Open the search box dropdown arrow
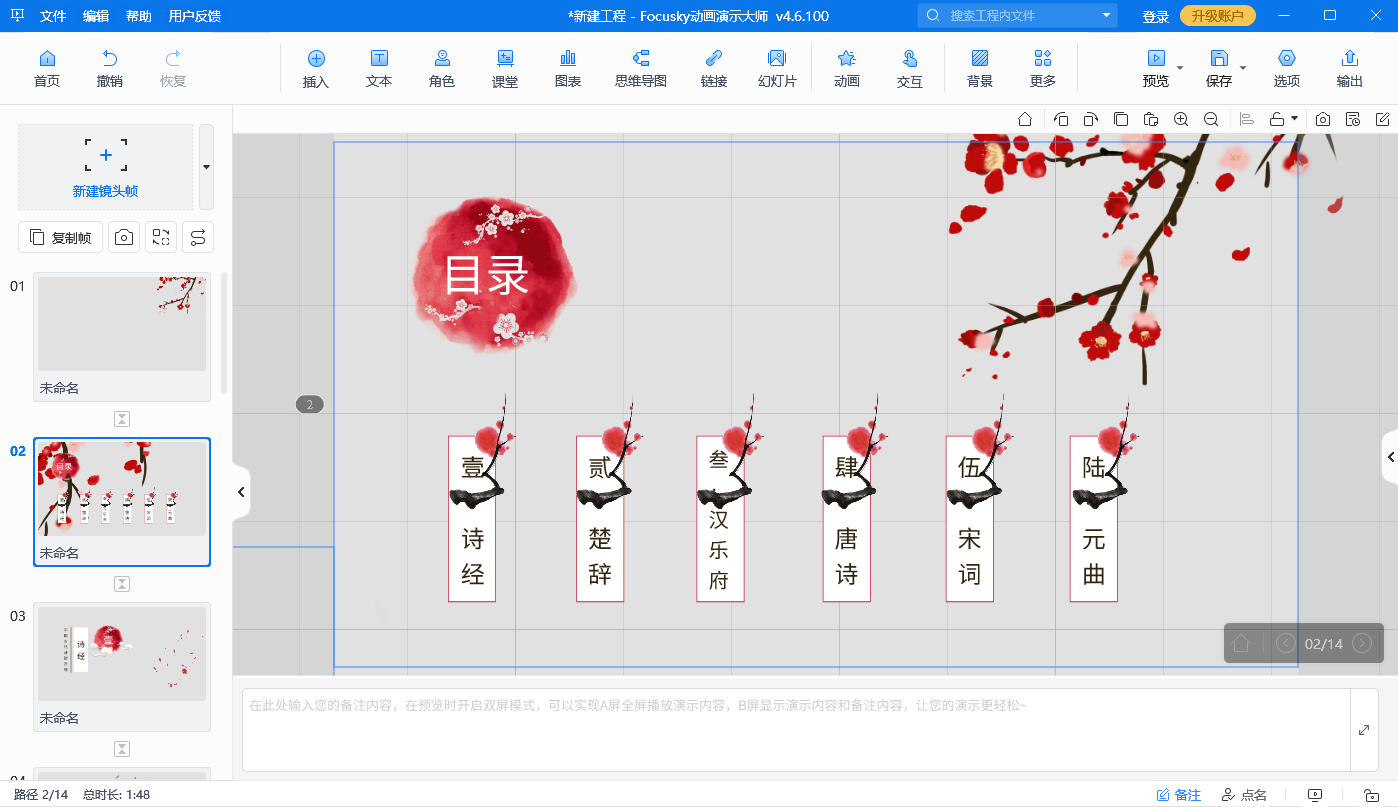 click(x=1106, y=15)
